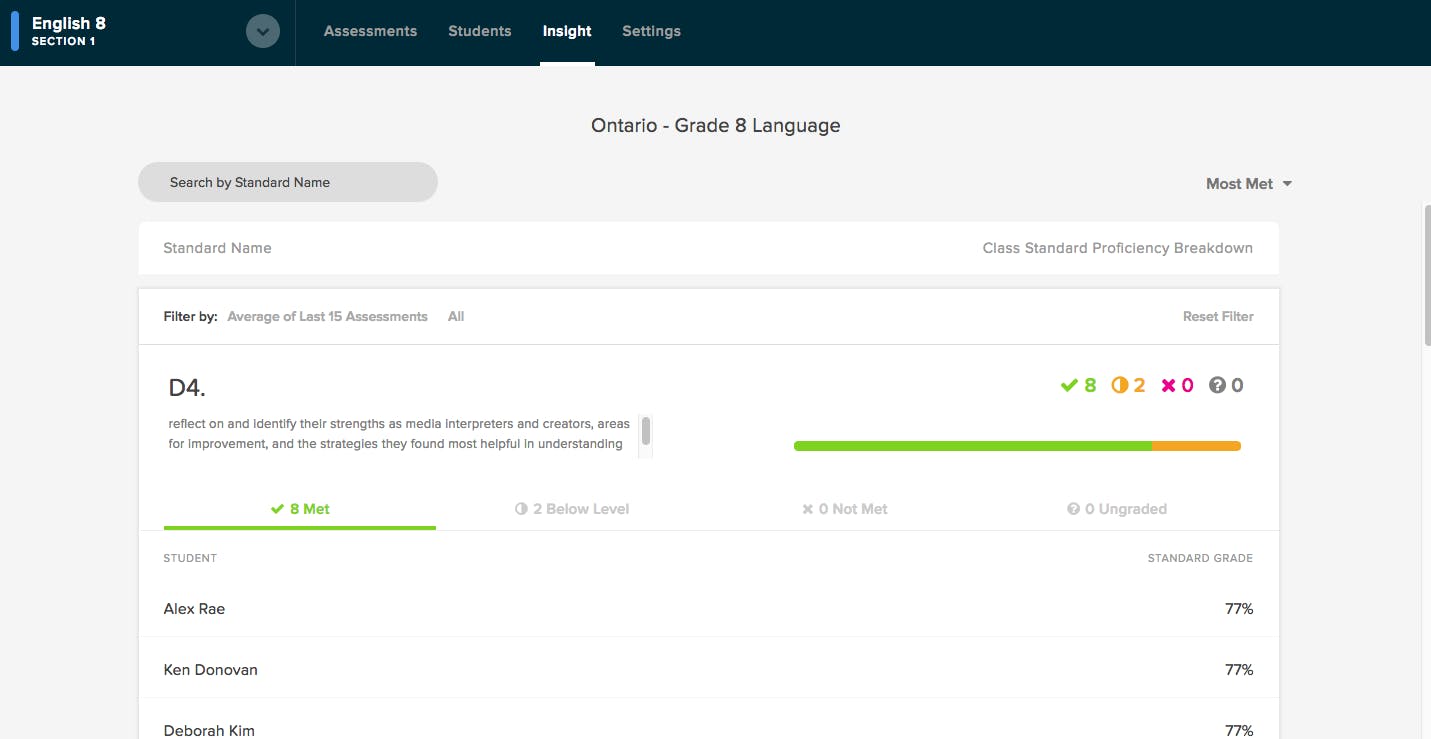The width and height of the screenshot is (1431, 739).
Task: Click the green portion of proficiency bar
Action: pos(973,446)
